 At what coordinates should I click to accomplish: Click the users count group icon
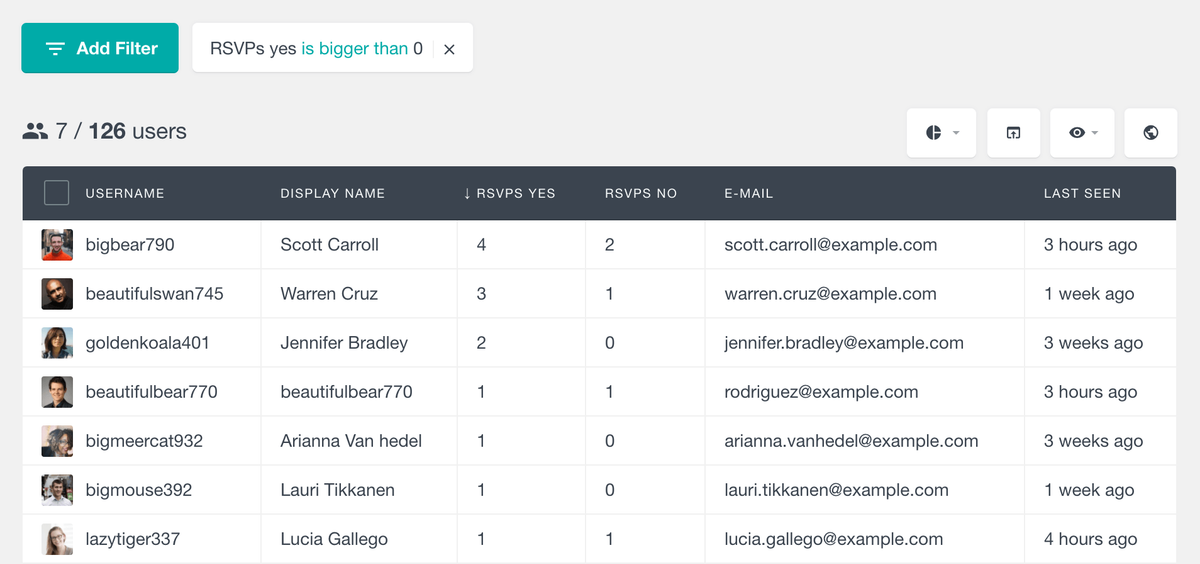click(x=35, y=131)
